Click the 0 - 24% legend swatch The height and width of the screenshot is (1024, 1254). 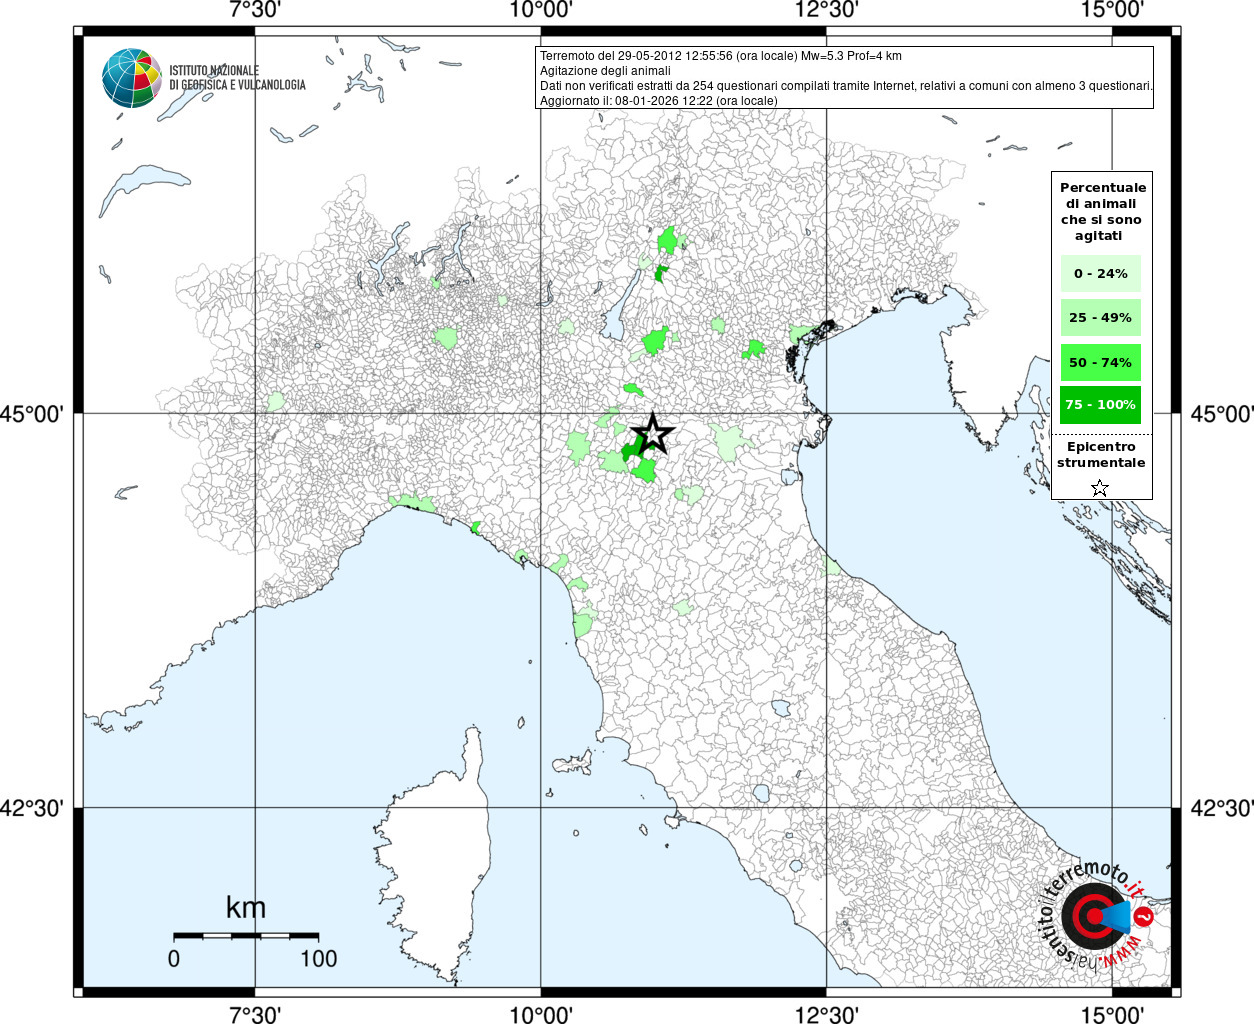click(x=1101, y=274)
